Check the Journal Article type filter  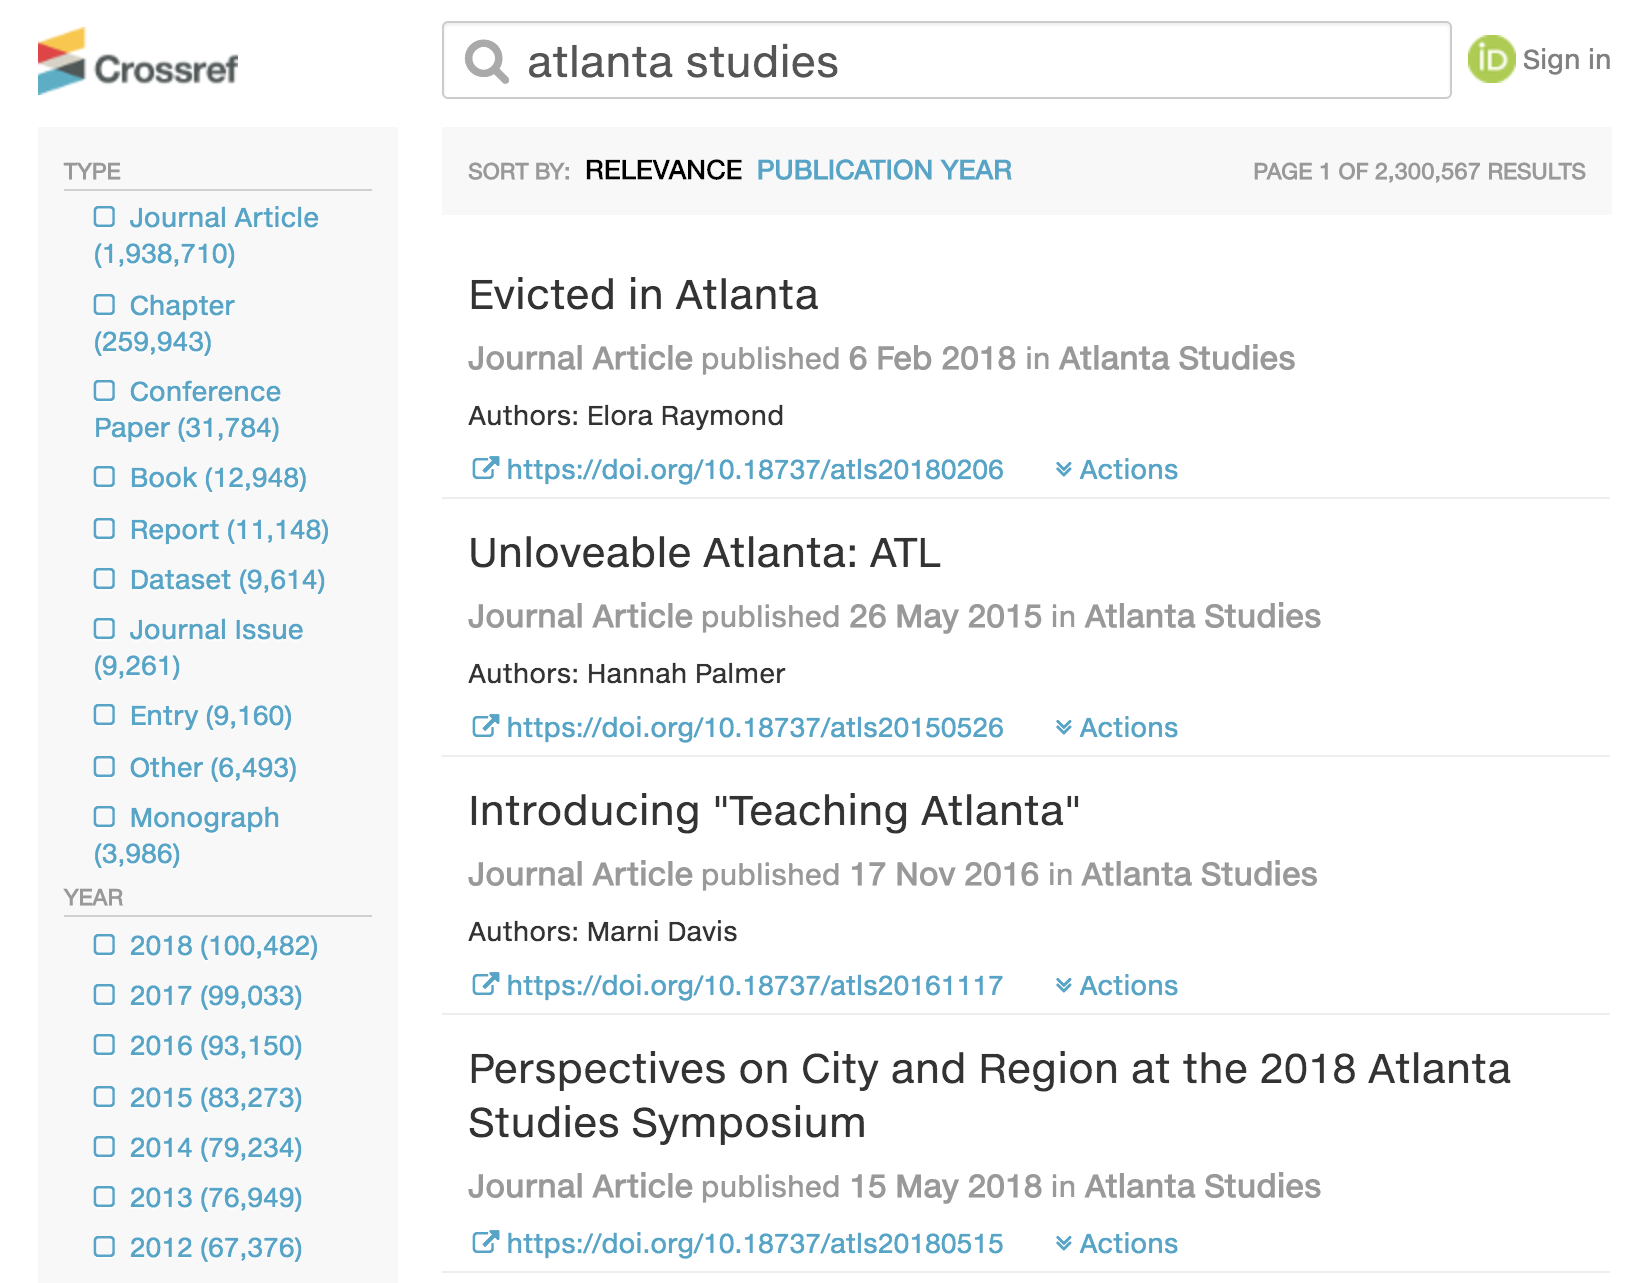pos(105,217)
